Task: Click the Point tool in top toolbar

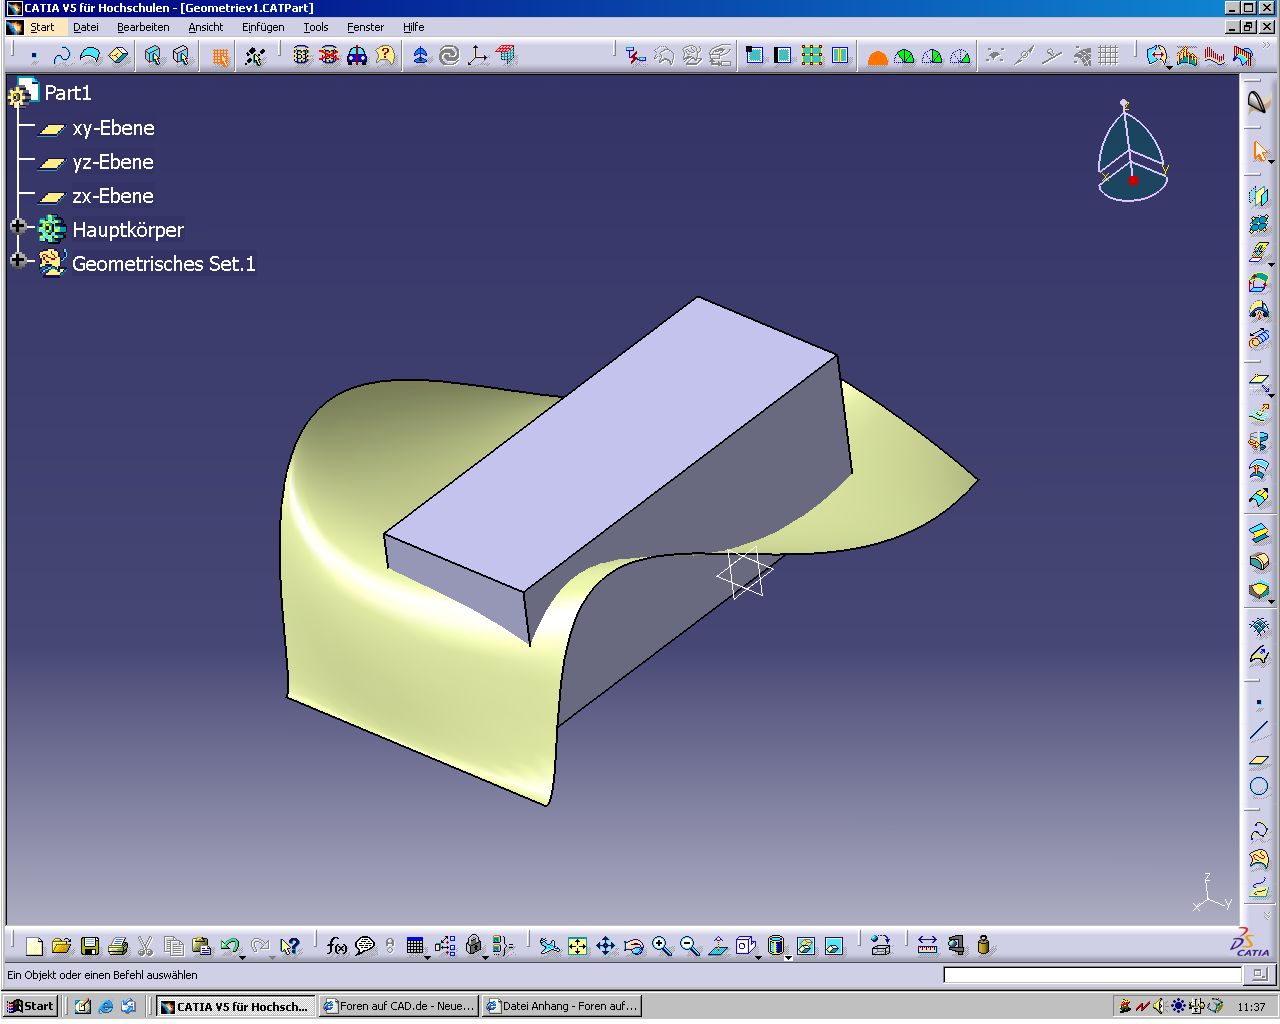Action: point(34,56)
